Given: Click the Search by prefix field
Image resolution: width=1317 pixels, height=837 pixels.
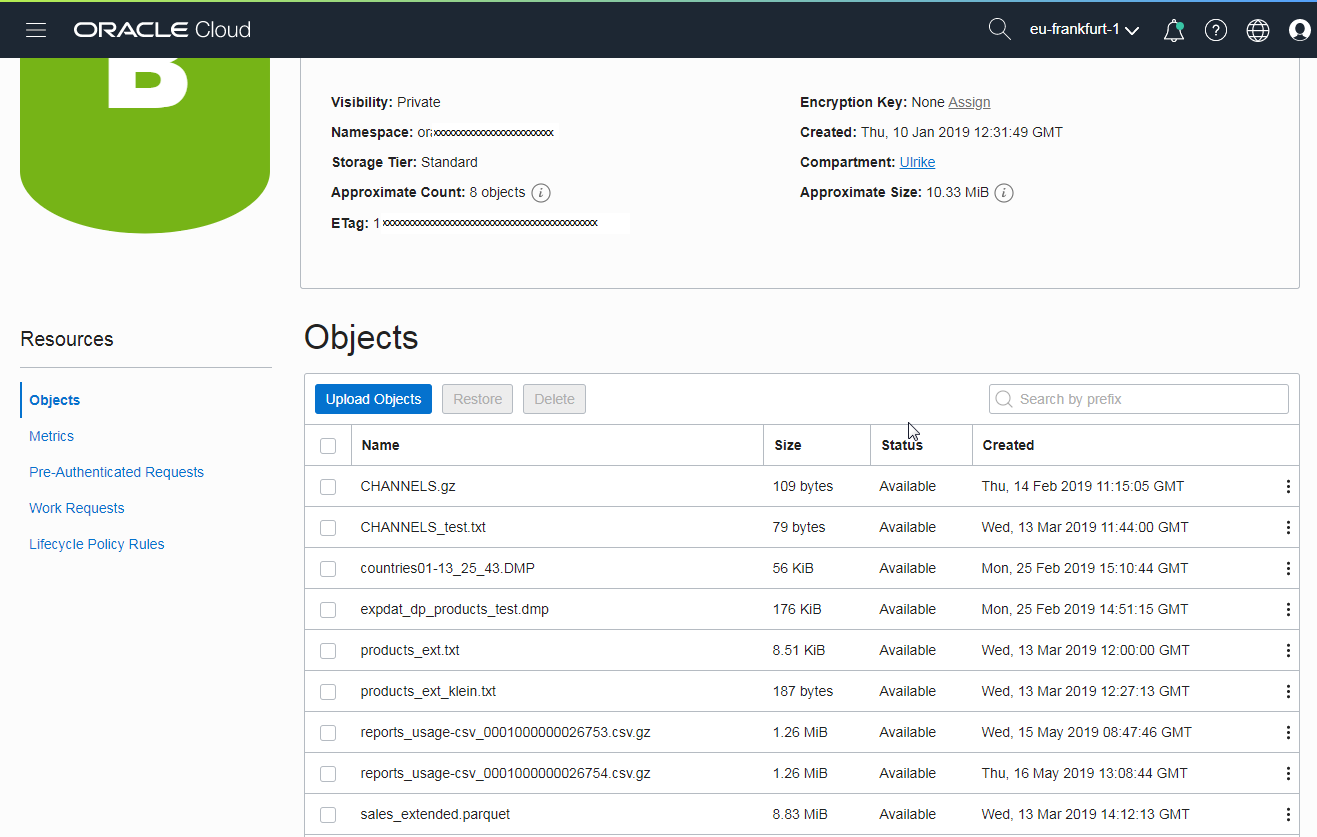Looking at the screenshot, I should click(x=1140, y=399).
